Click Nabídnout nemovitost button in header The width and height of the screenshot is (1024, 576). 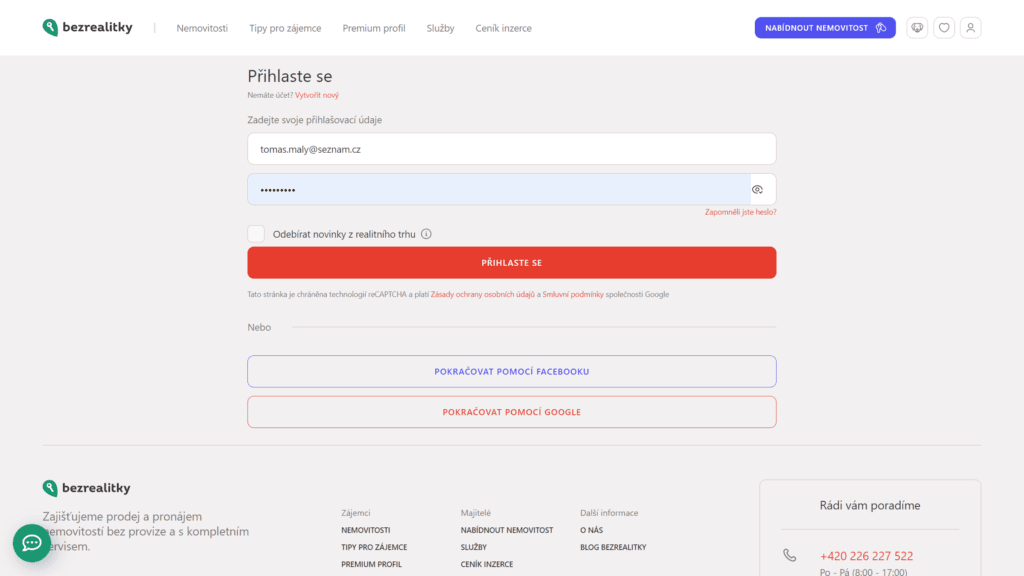pyautogui.click(x=824, y=28)
